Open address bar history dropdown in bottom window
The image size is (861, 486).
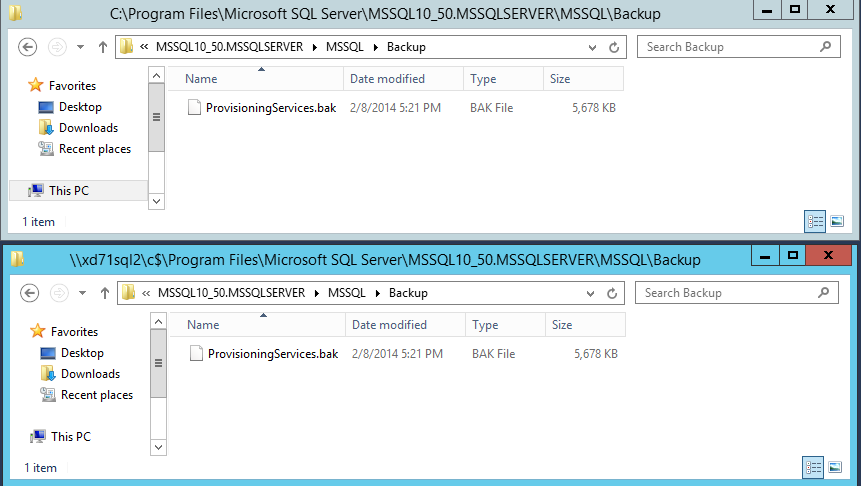[594, 293]
